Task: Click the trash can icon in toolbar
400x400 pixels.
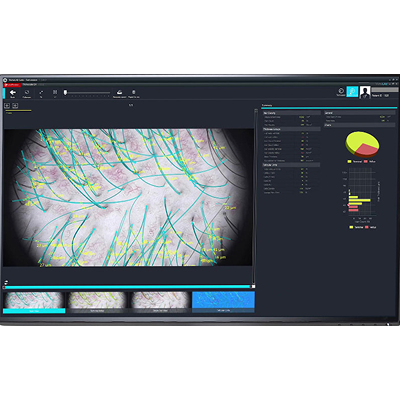Action: click(134, 92)
